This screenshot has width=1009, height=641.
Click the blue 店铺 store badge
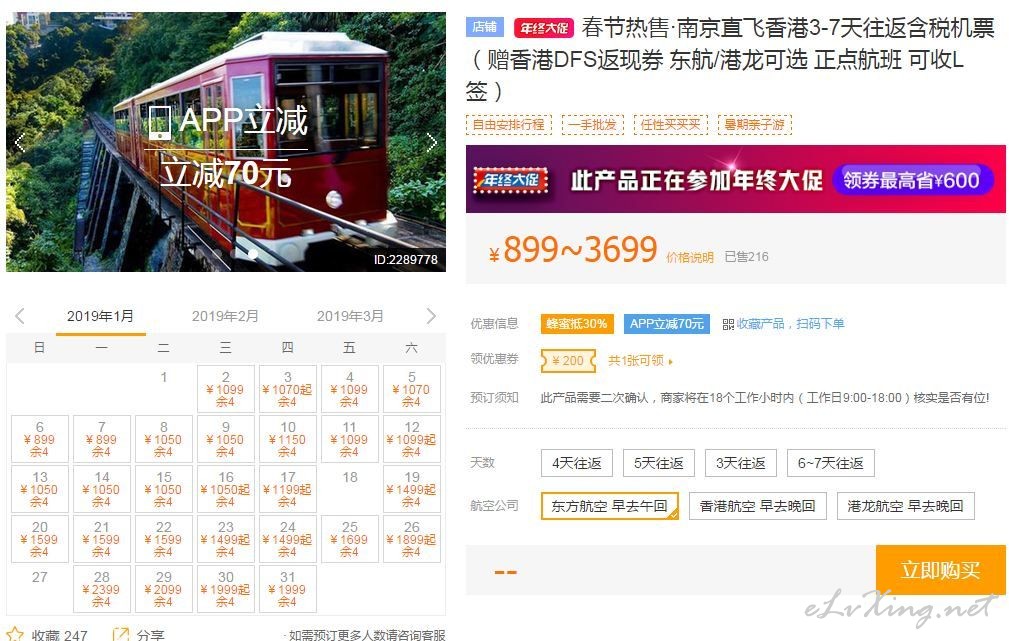point(485,27)
